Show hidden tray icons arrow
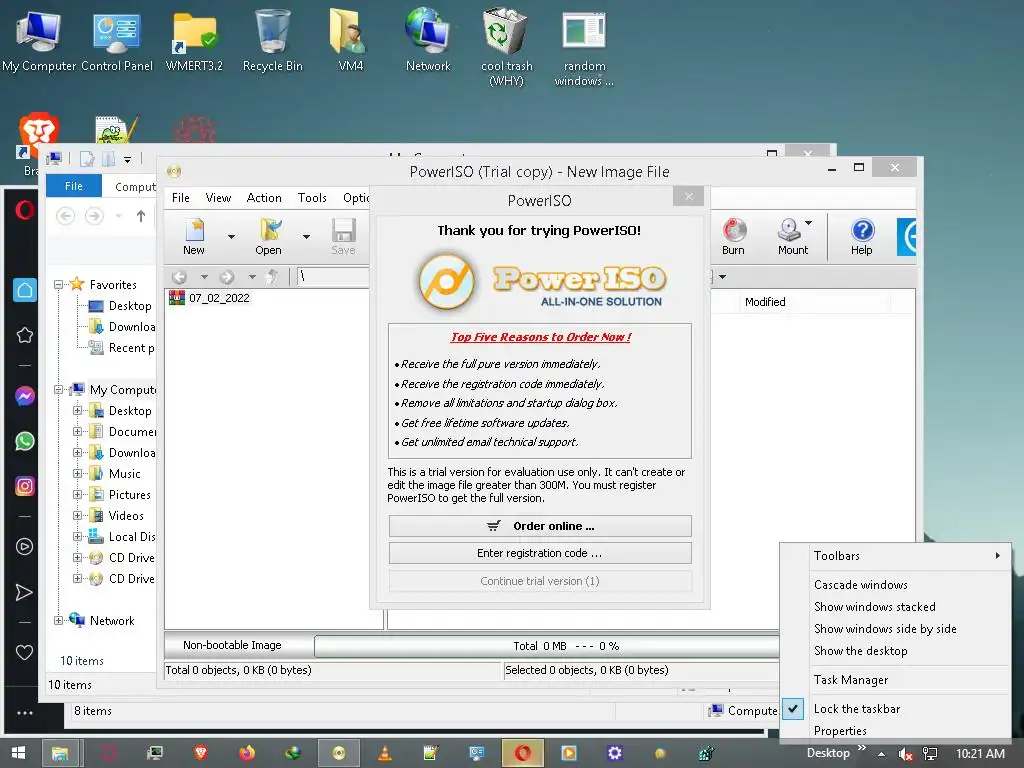This screenshot has height=768, width=1024. (882, 754)
